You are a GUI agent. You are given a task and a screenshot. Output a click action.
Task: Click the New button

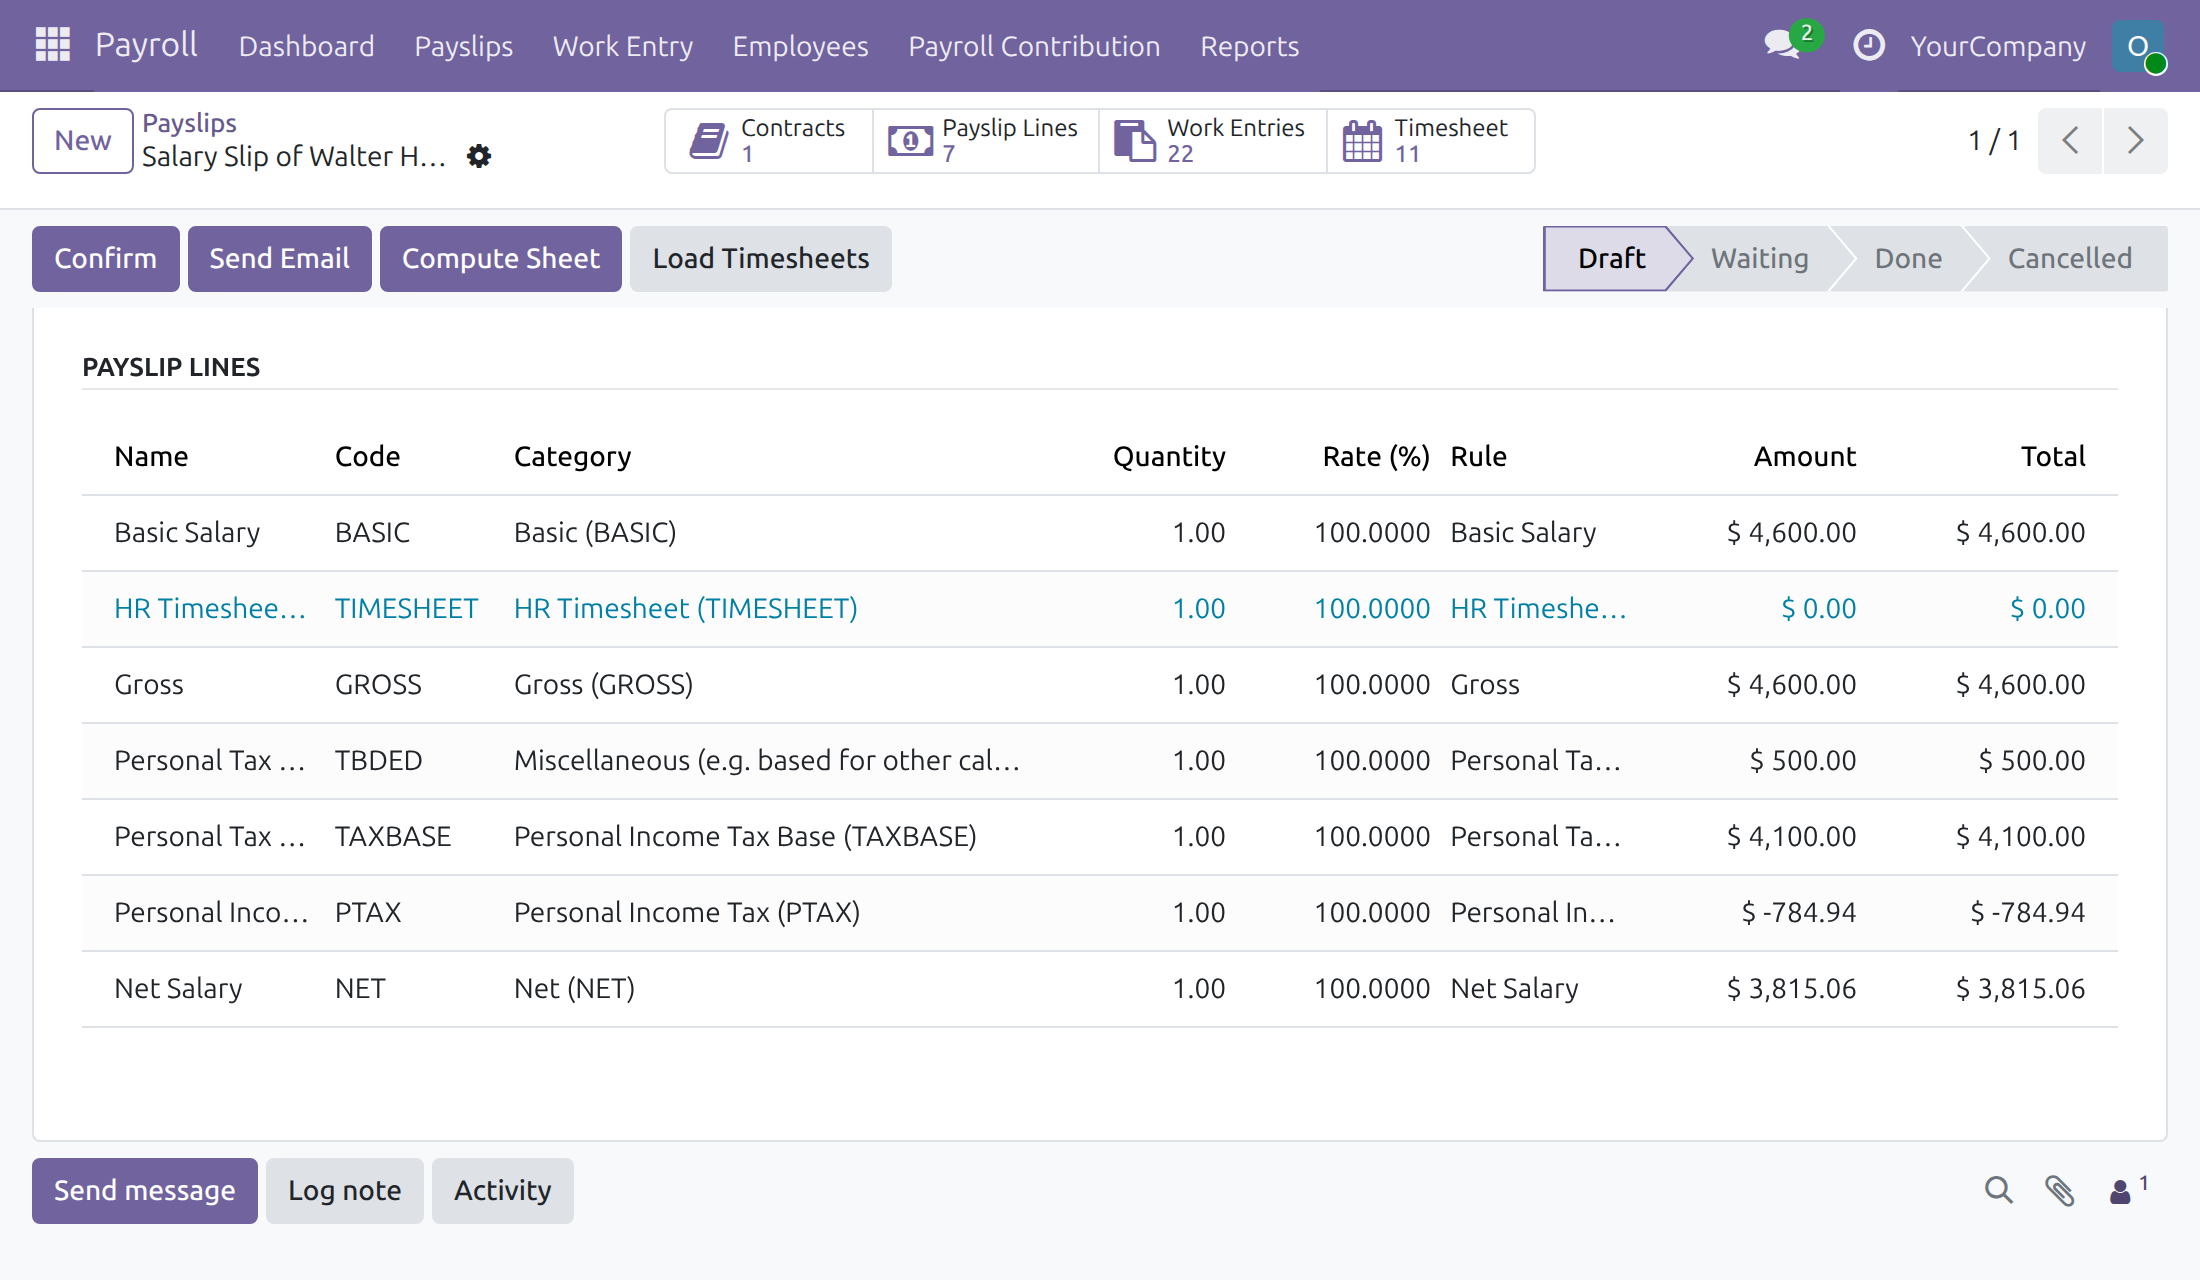tap(83, 141)
